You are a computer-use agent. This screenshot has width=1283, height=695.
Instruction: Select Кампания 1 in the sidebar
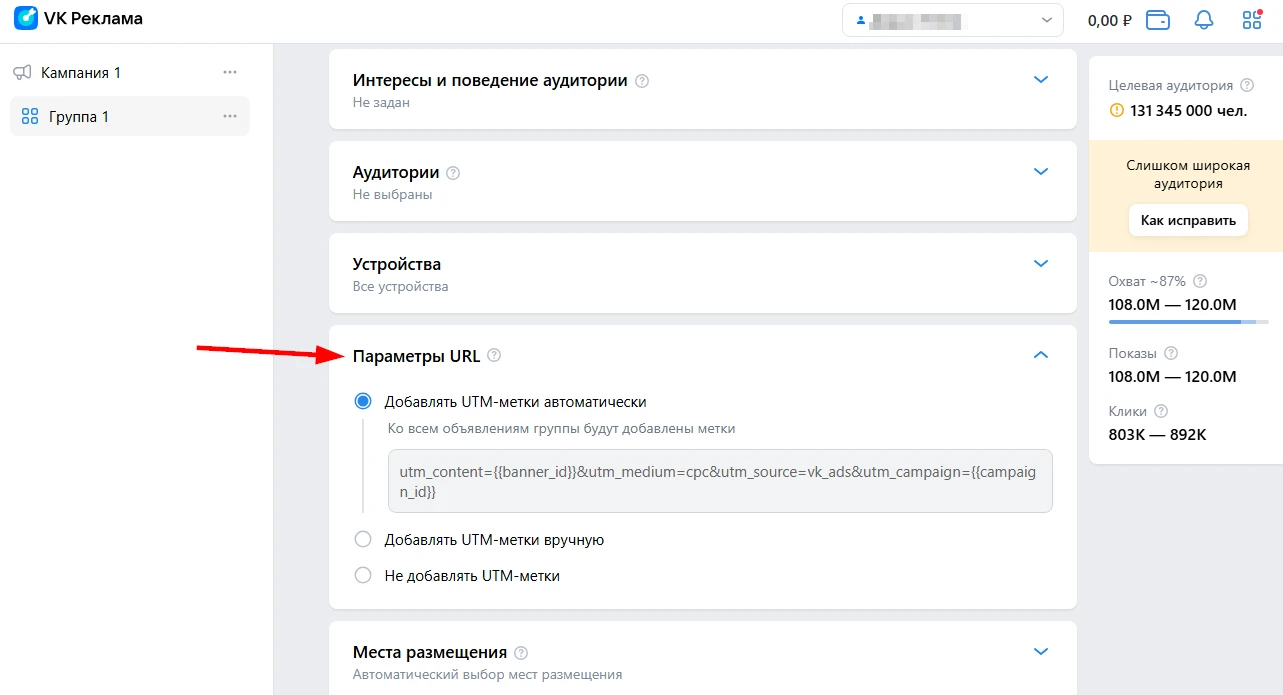[x=81, y=73]
